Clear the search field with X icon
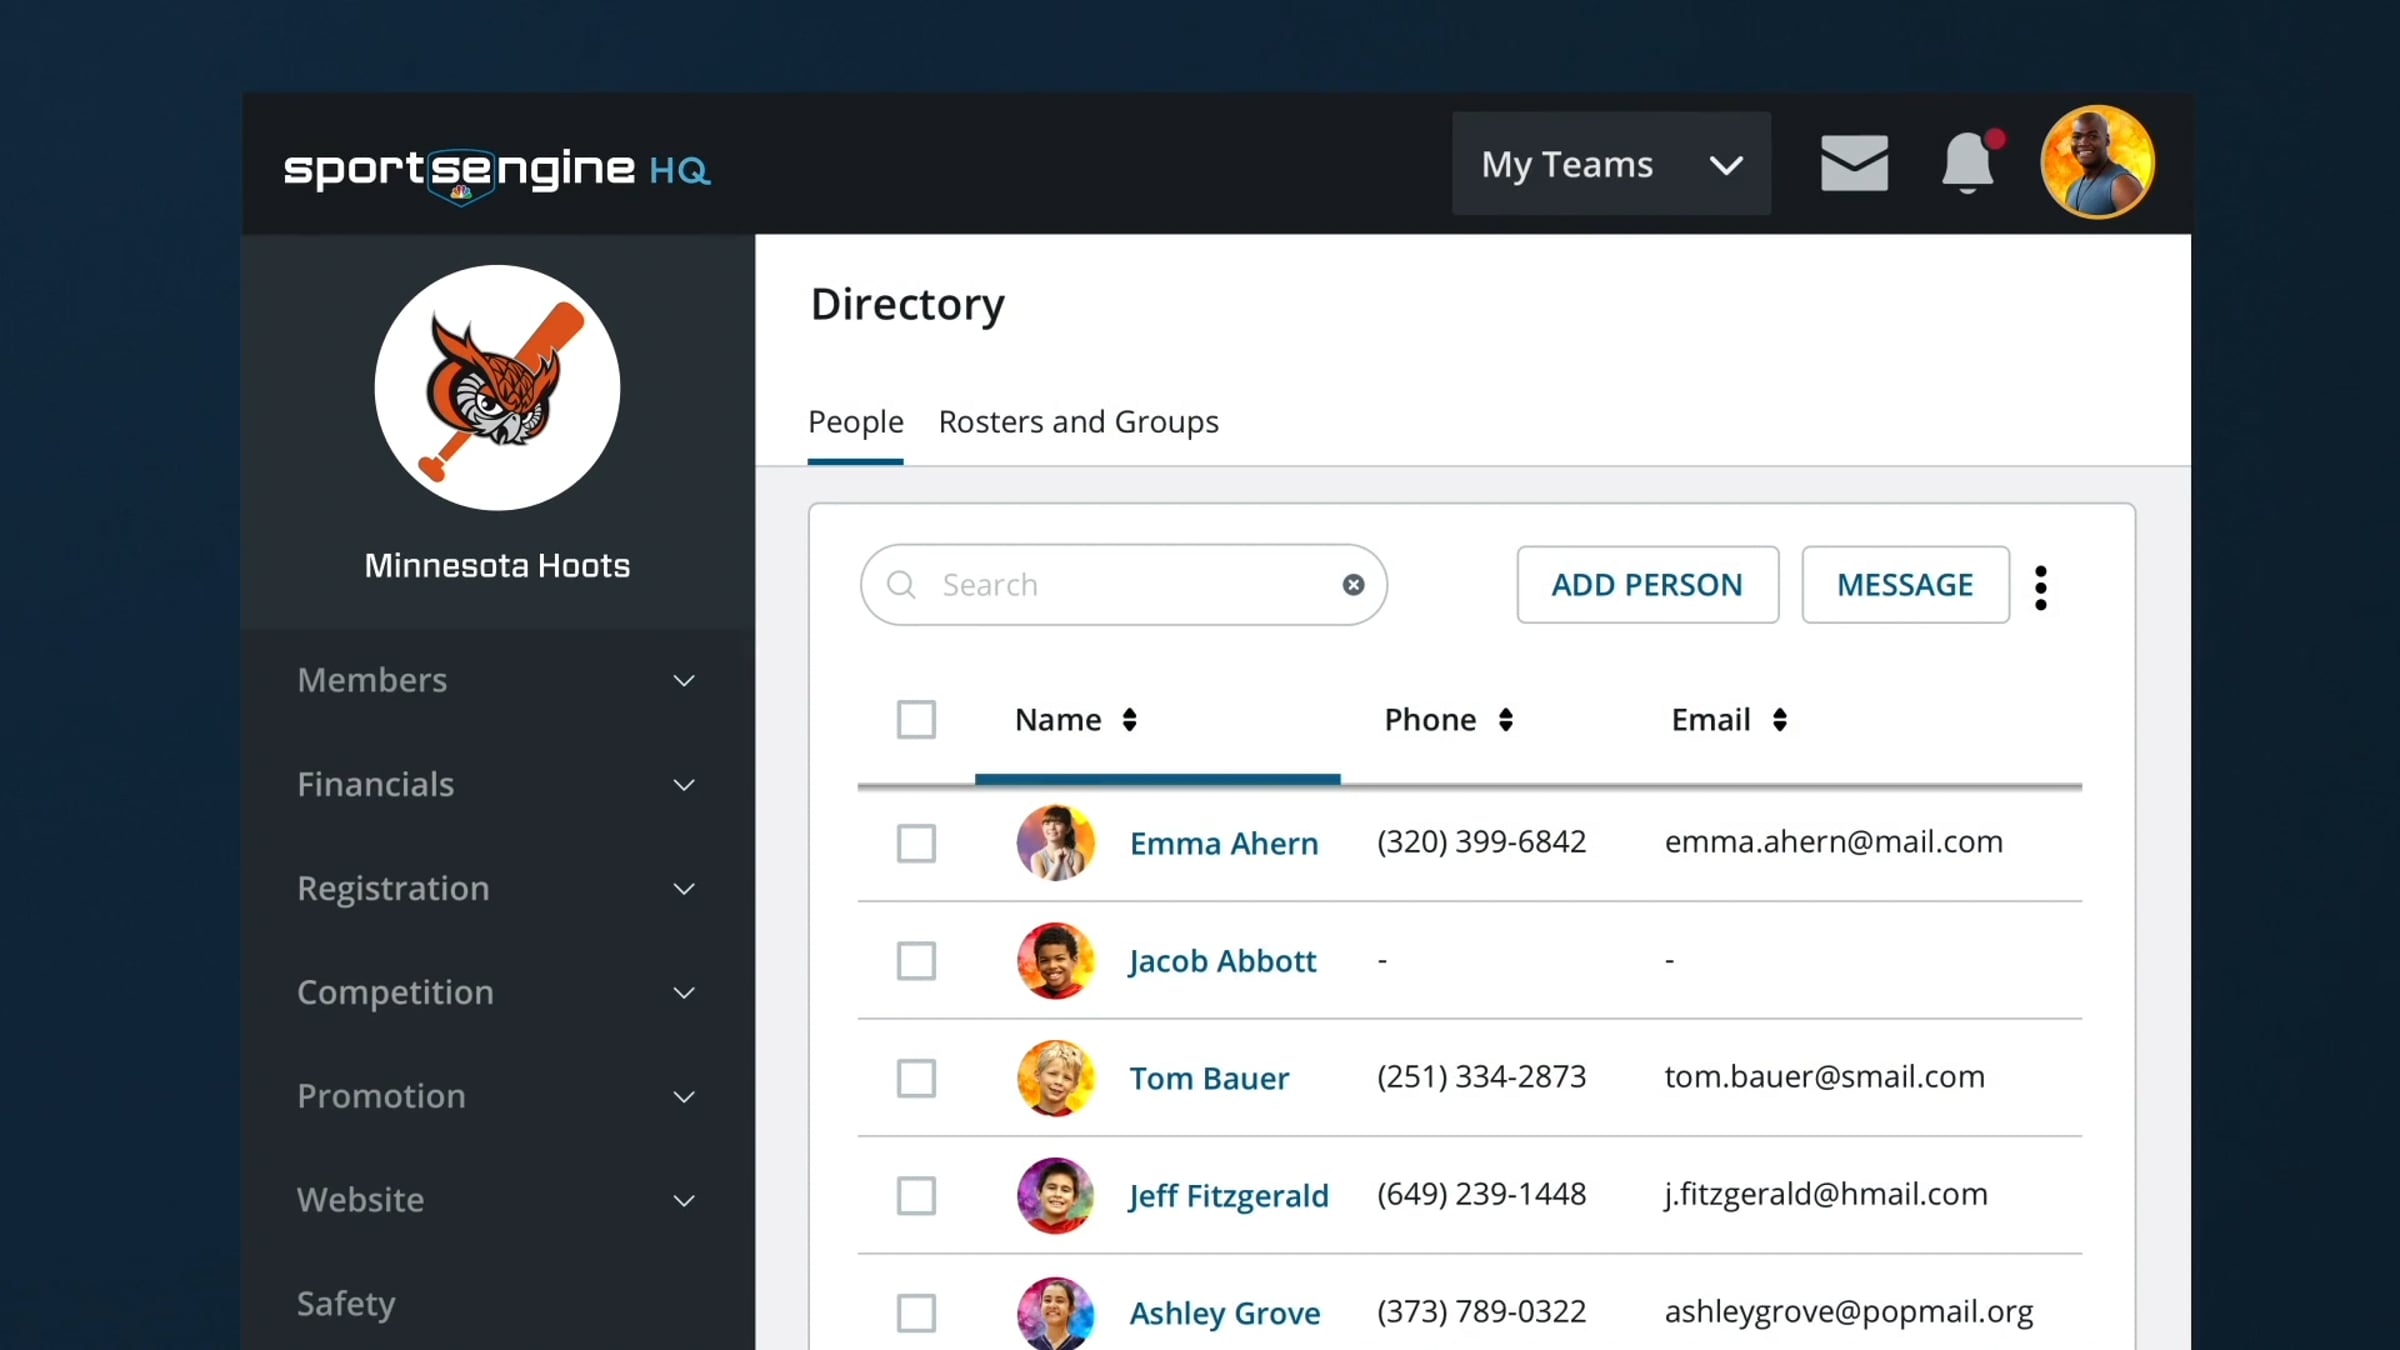 tap(1353, 585)
